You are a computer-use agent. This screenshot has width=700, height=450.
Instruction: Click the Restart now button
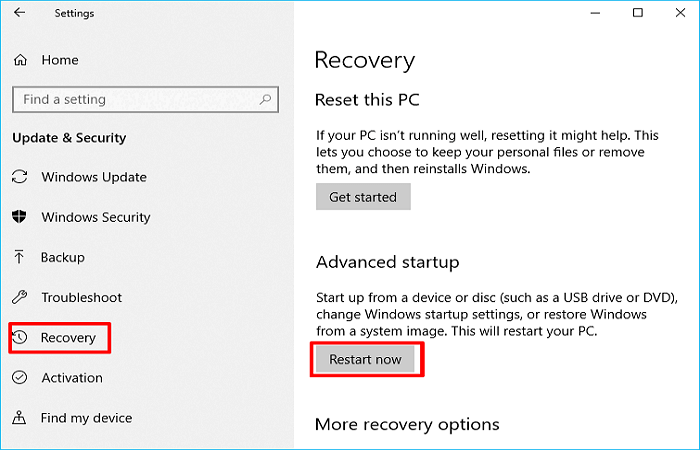[x=365, y=360]
